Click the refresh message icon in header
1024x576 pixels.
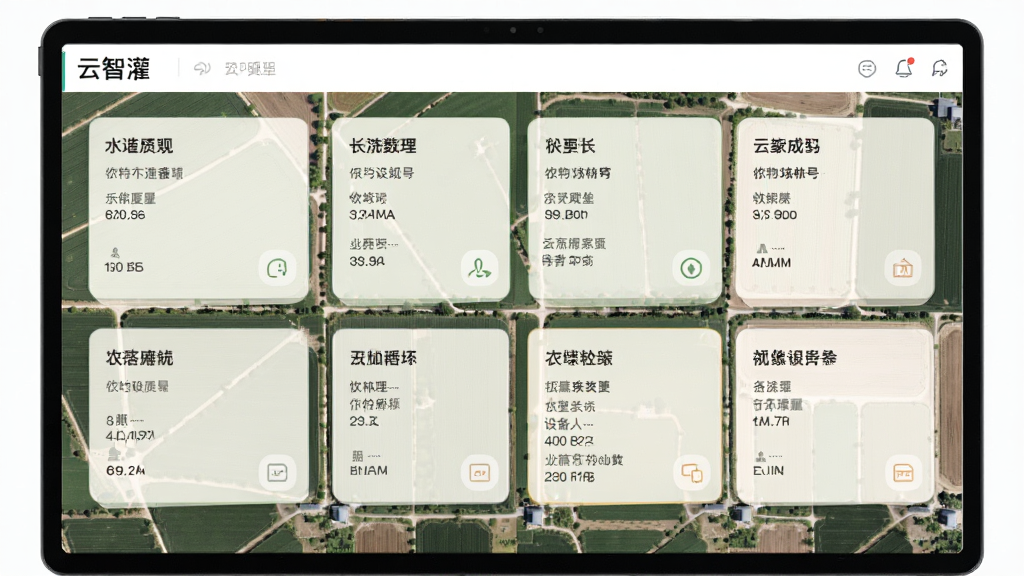(939, 68)
